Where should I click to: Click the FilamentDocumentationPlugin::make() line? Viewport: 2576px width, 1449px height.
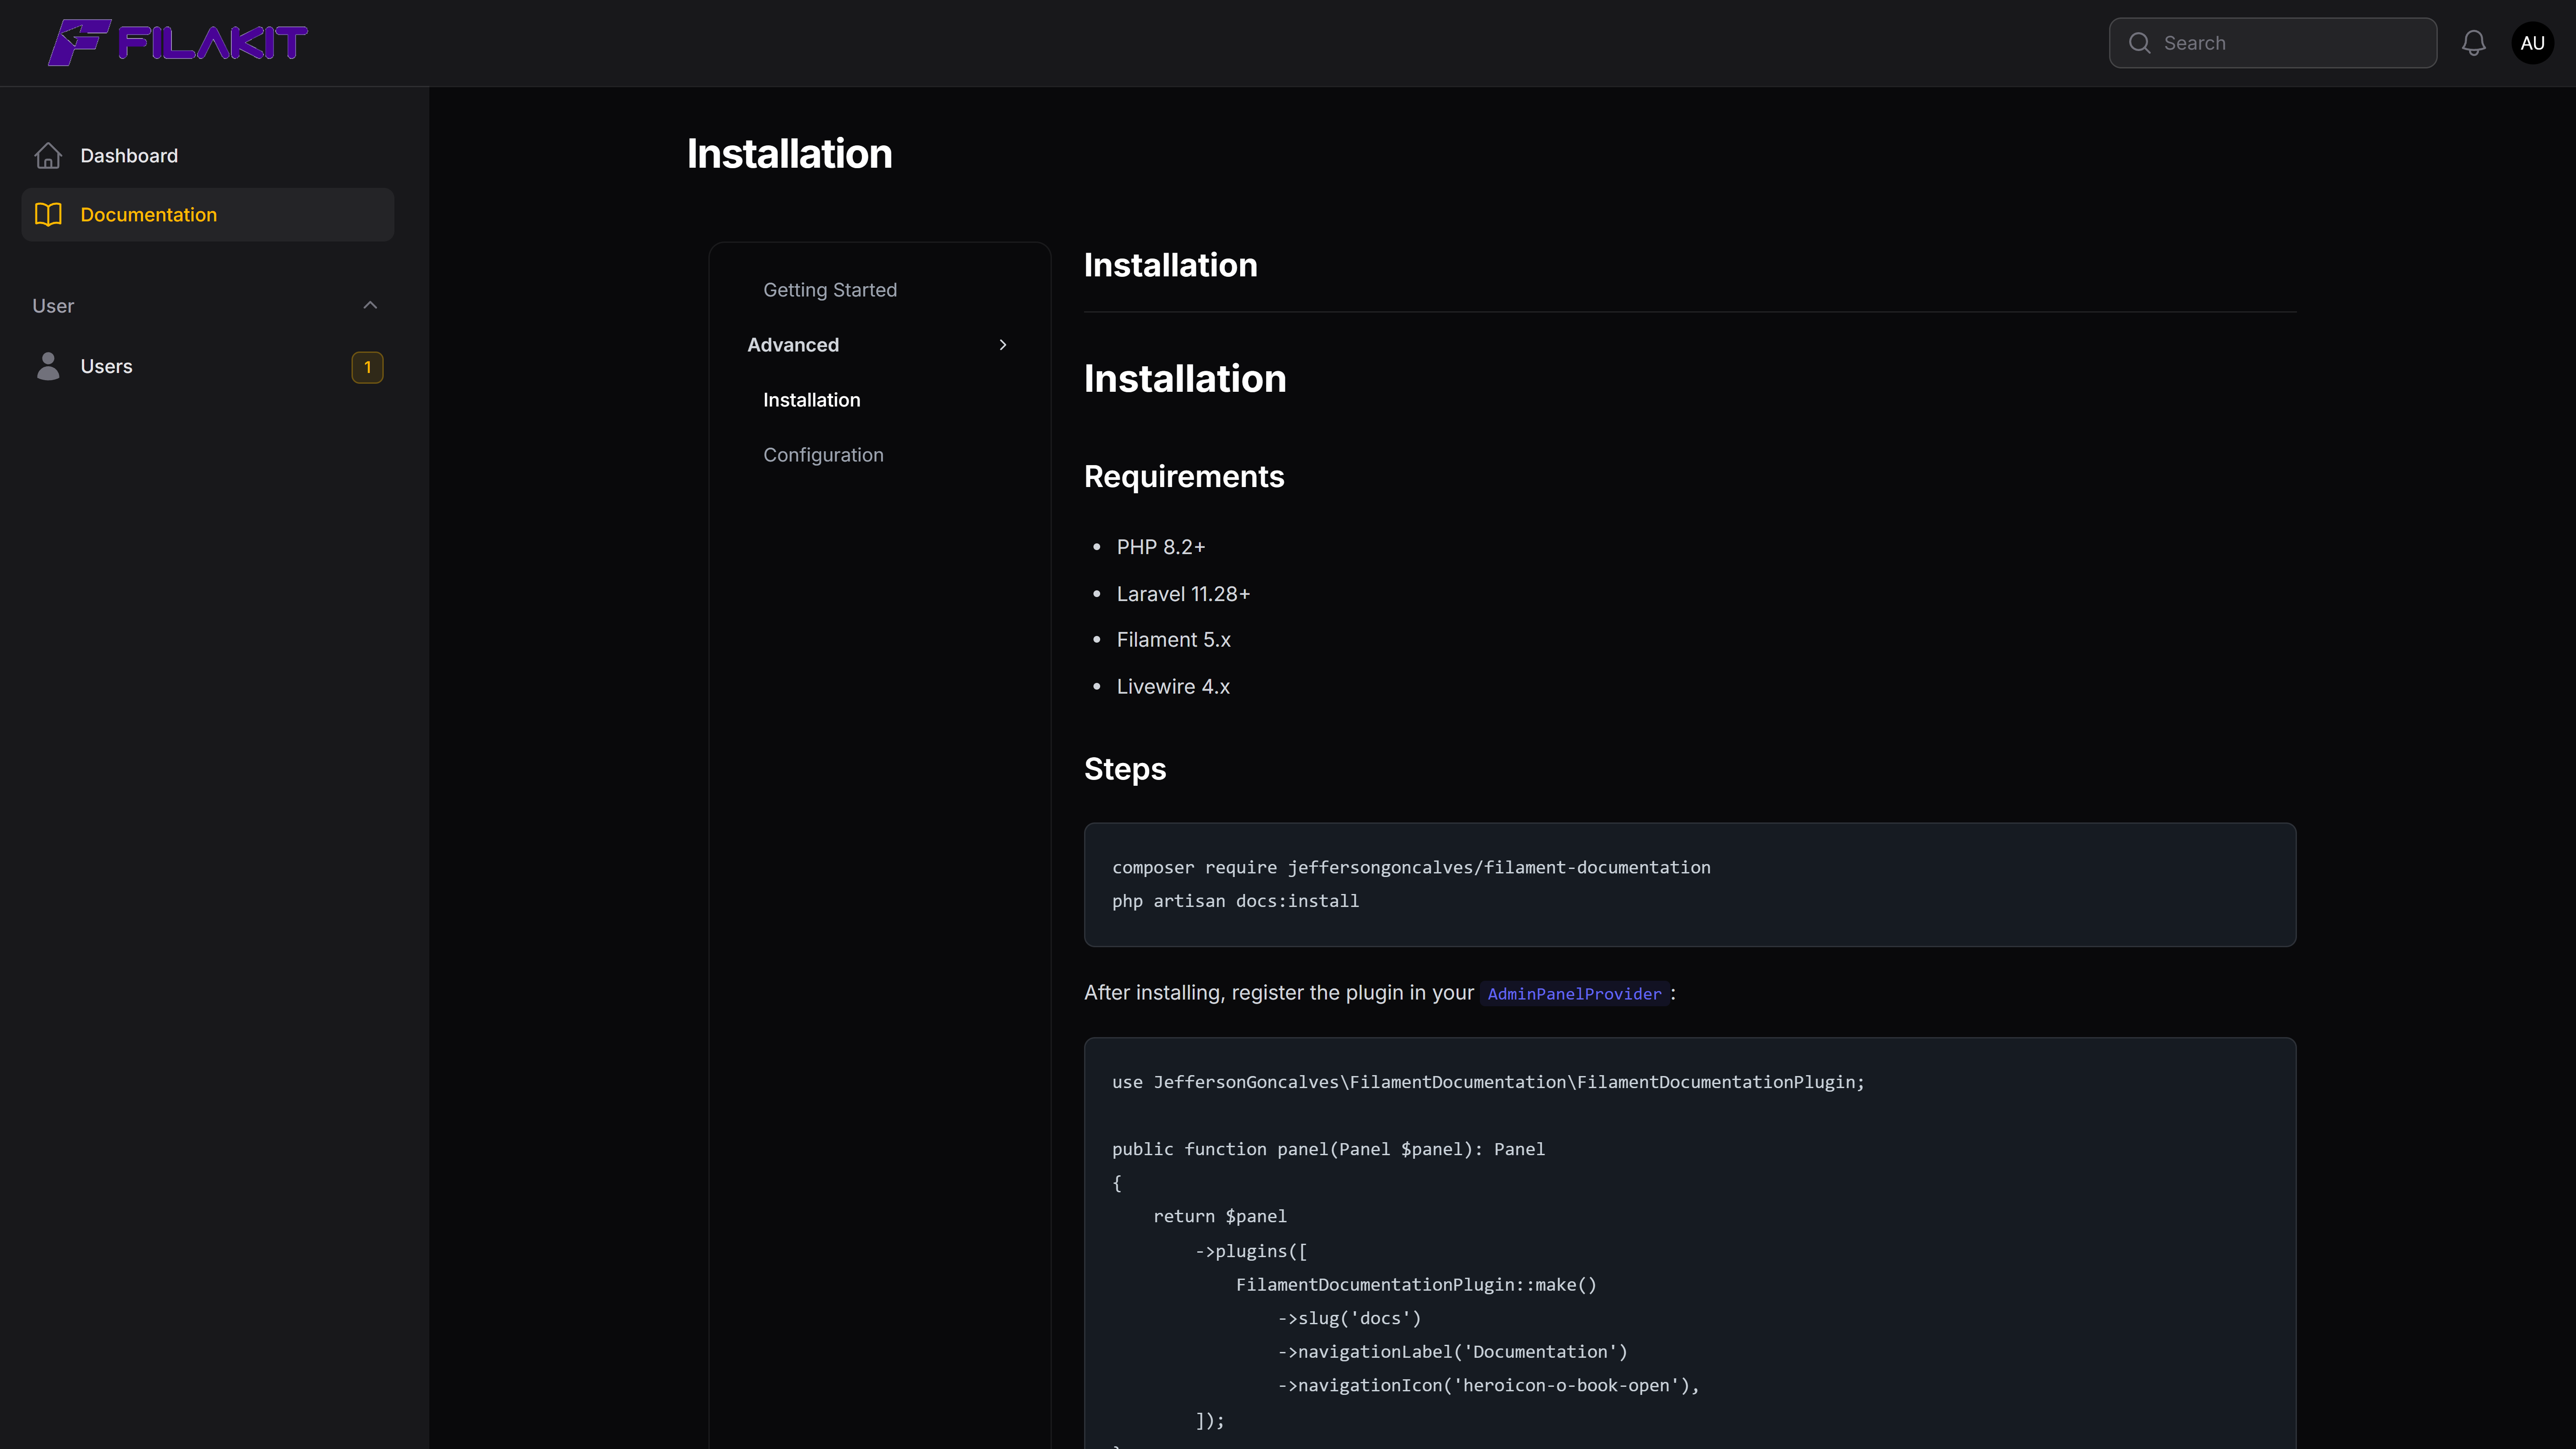[1416, 1285]
